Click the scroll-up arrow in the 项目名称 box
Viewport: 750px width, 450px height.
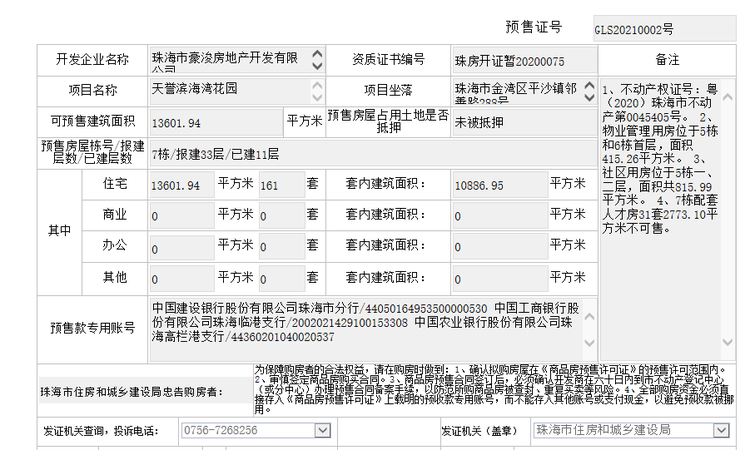[317, 86]
